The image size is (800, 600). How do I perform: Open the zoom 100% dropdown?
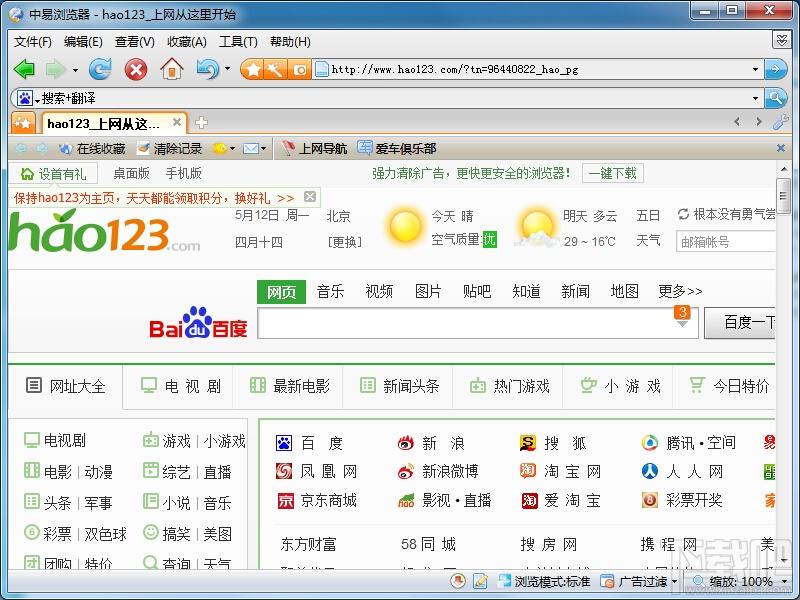click(784, 582)
